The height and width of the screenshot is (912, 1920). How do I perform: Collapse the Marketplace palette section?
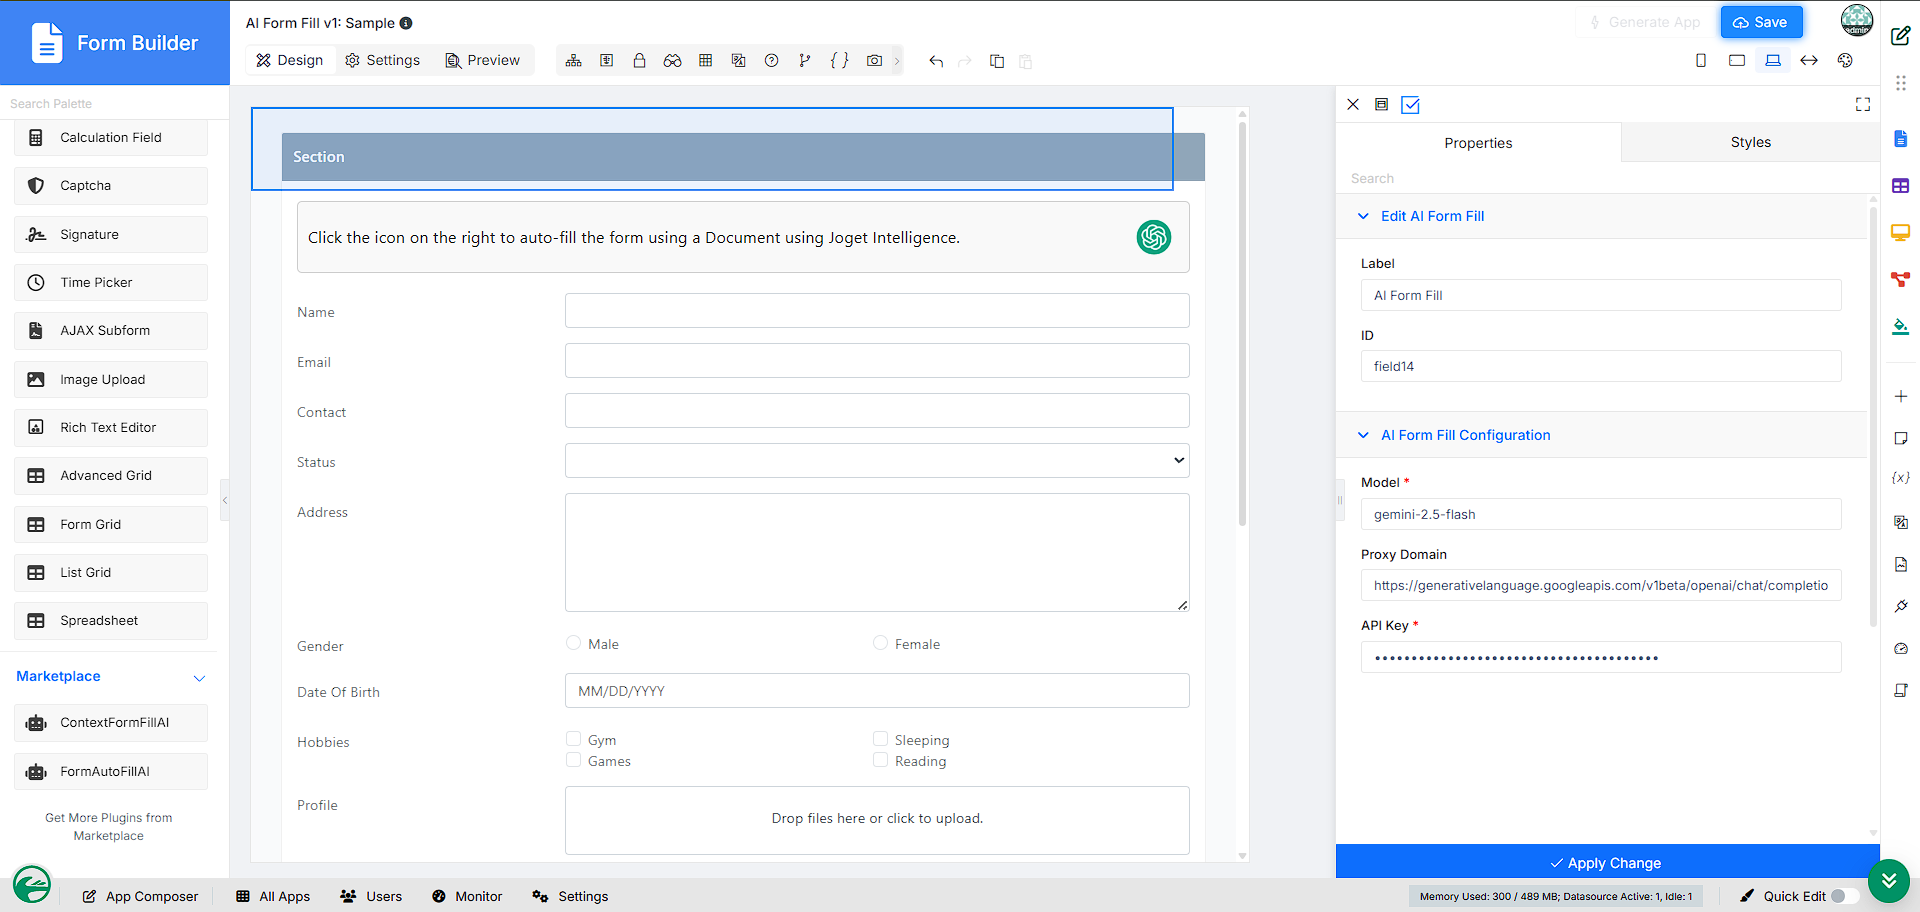click(x=199, y=677)
